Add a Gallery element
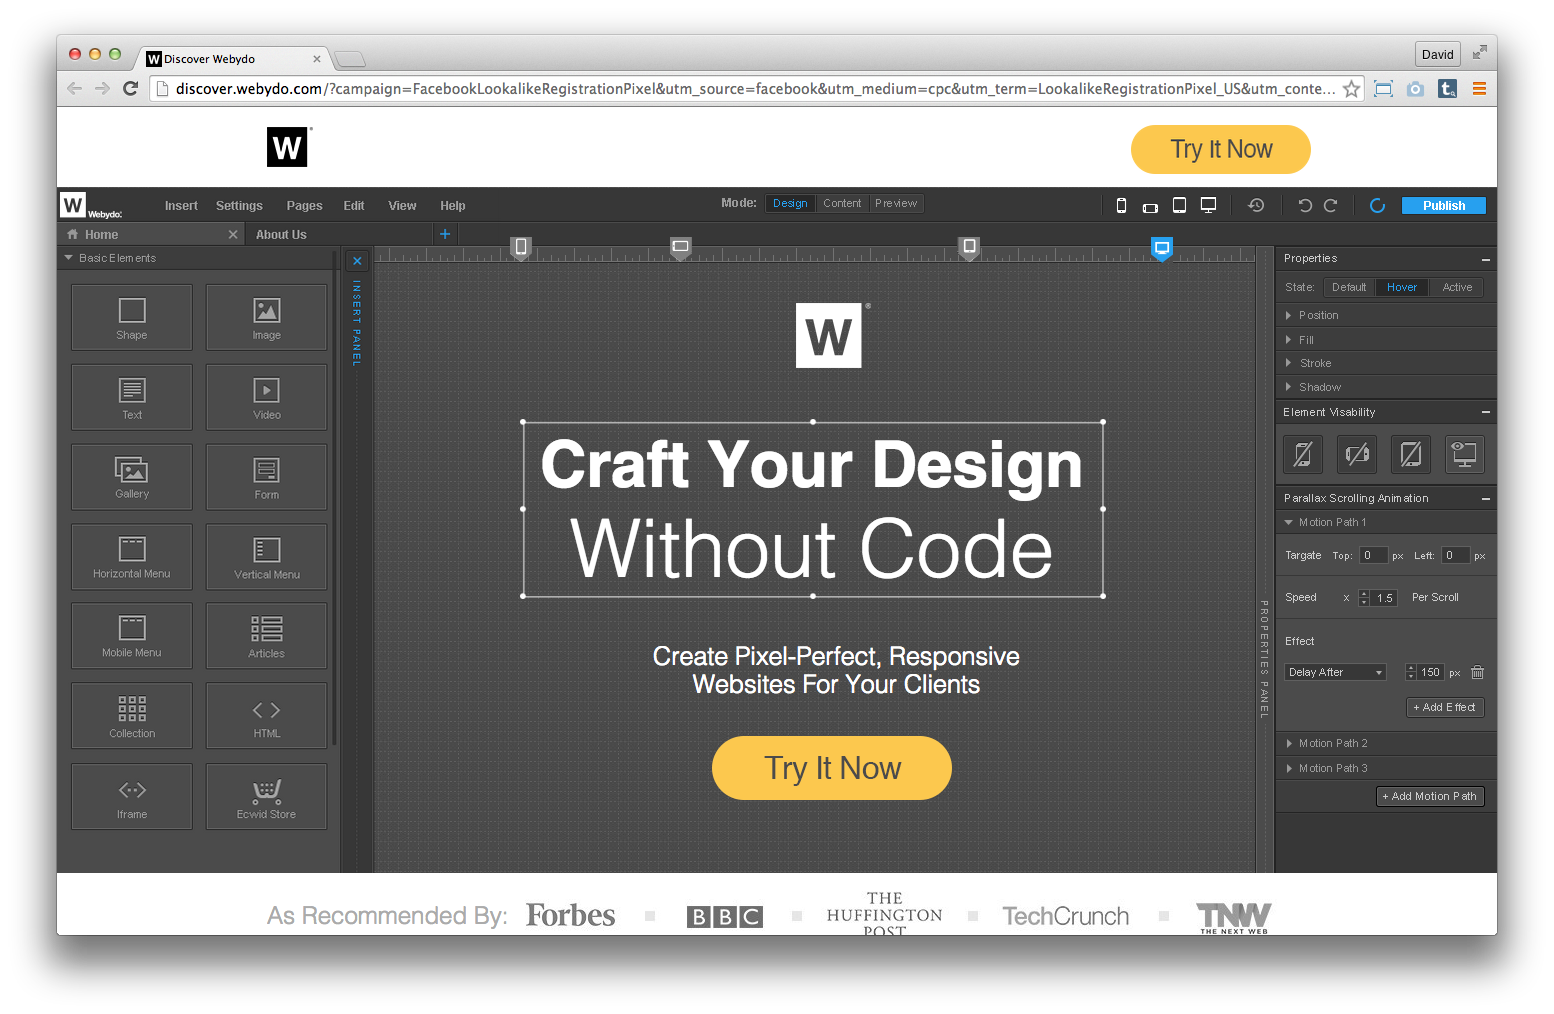The height and width of the screenshot is (1014, 1554). pyautogui.click(x=132, y=477)
